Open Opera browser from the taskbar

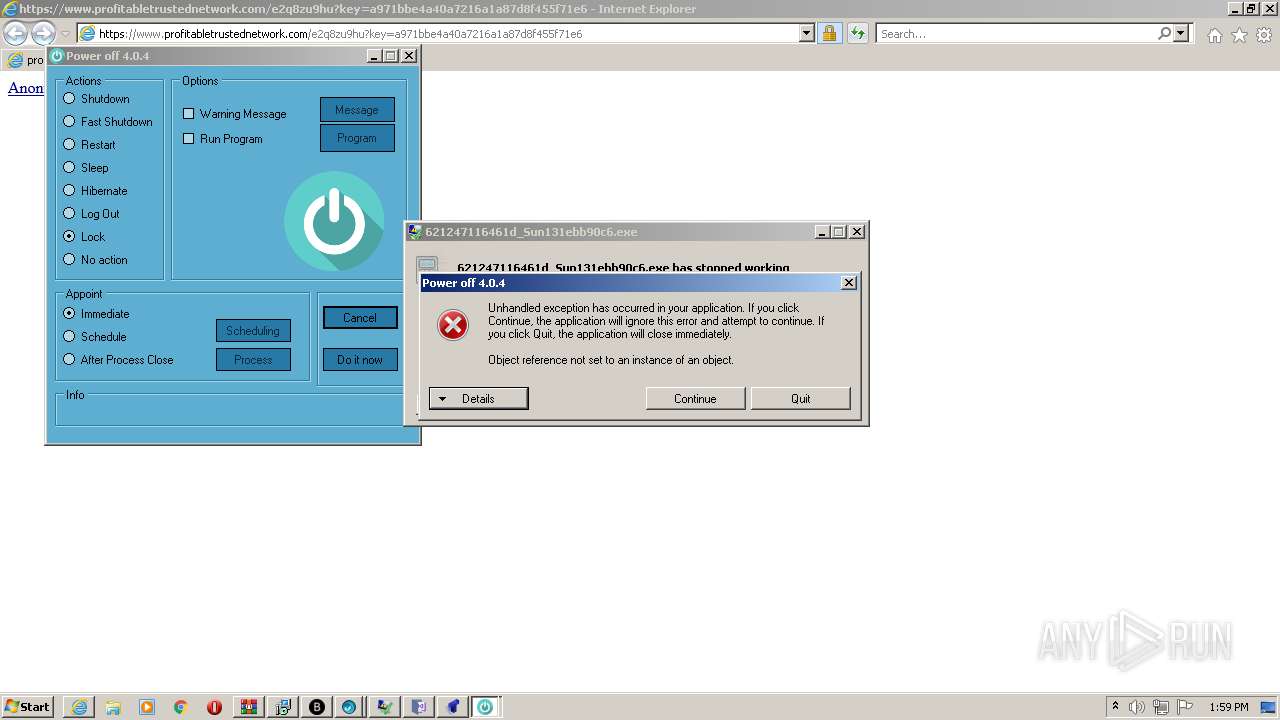pyautogui.click(x=214, y=707)
